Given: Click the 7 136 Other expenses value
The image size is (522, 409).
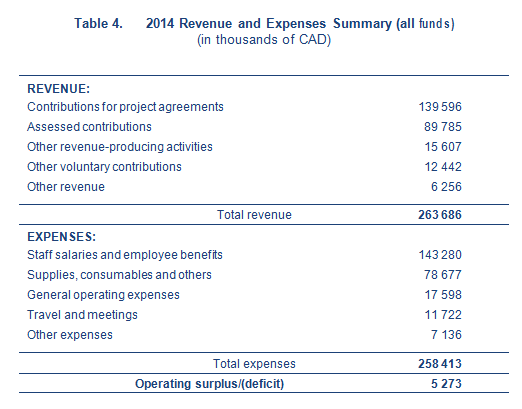Looking at the screenshot, I should (x=446, y=335).
